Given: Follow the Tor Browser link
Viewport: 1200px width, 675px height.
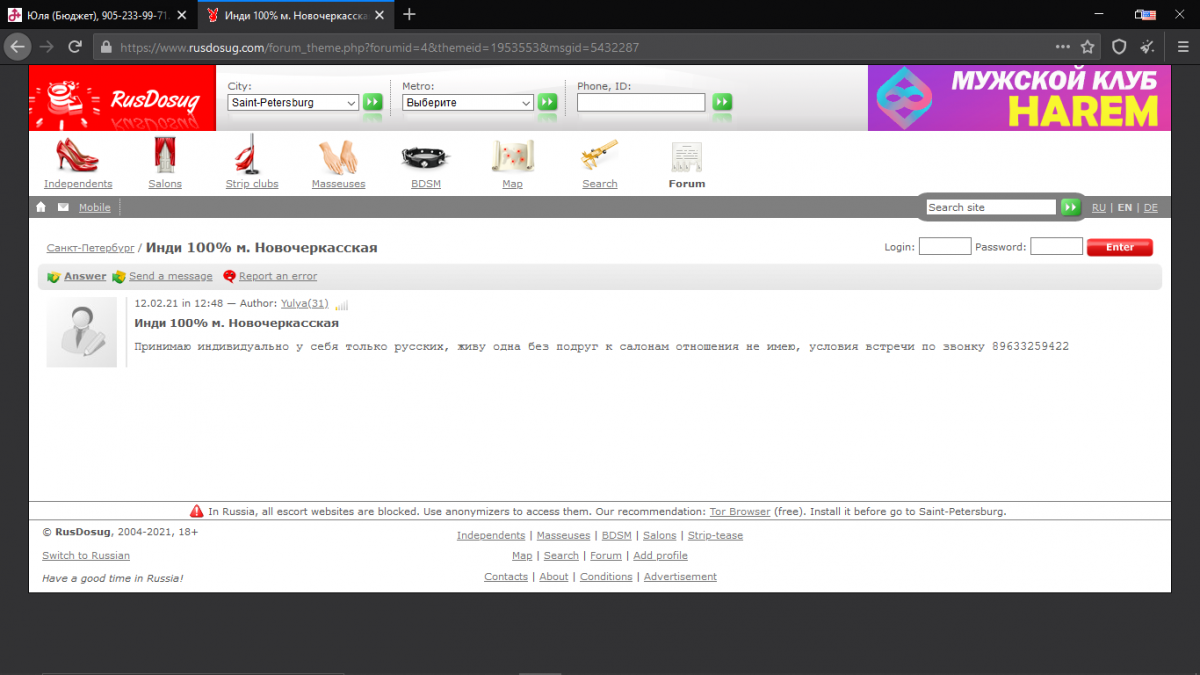Looking at the screenshot, I should pos(740,511).
